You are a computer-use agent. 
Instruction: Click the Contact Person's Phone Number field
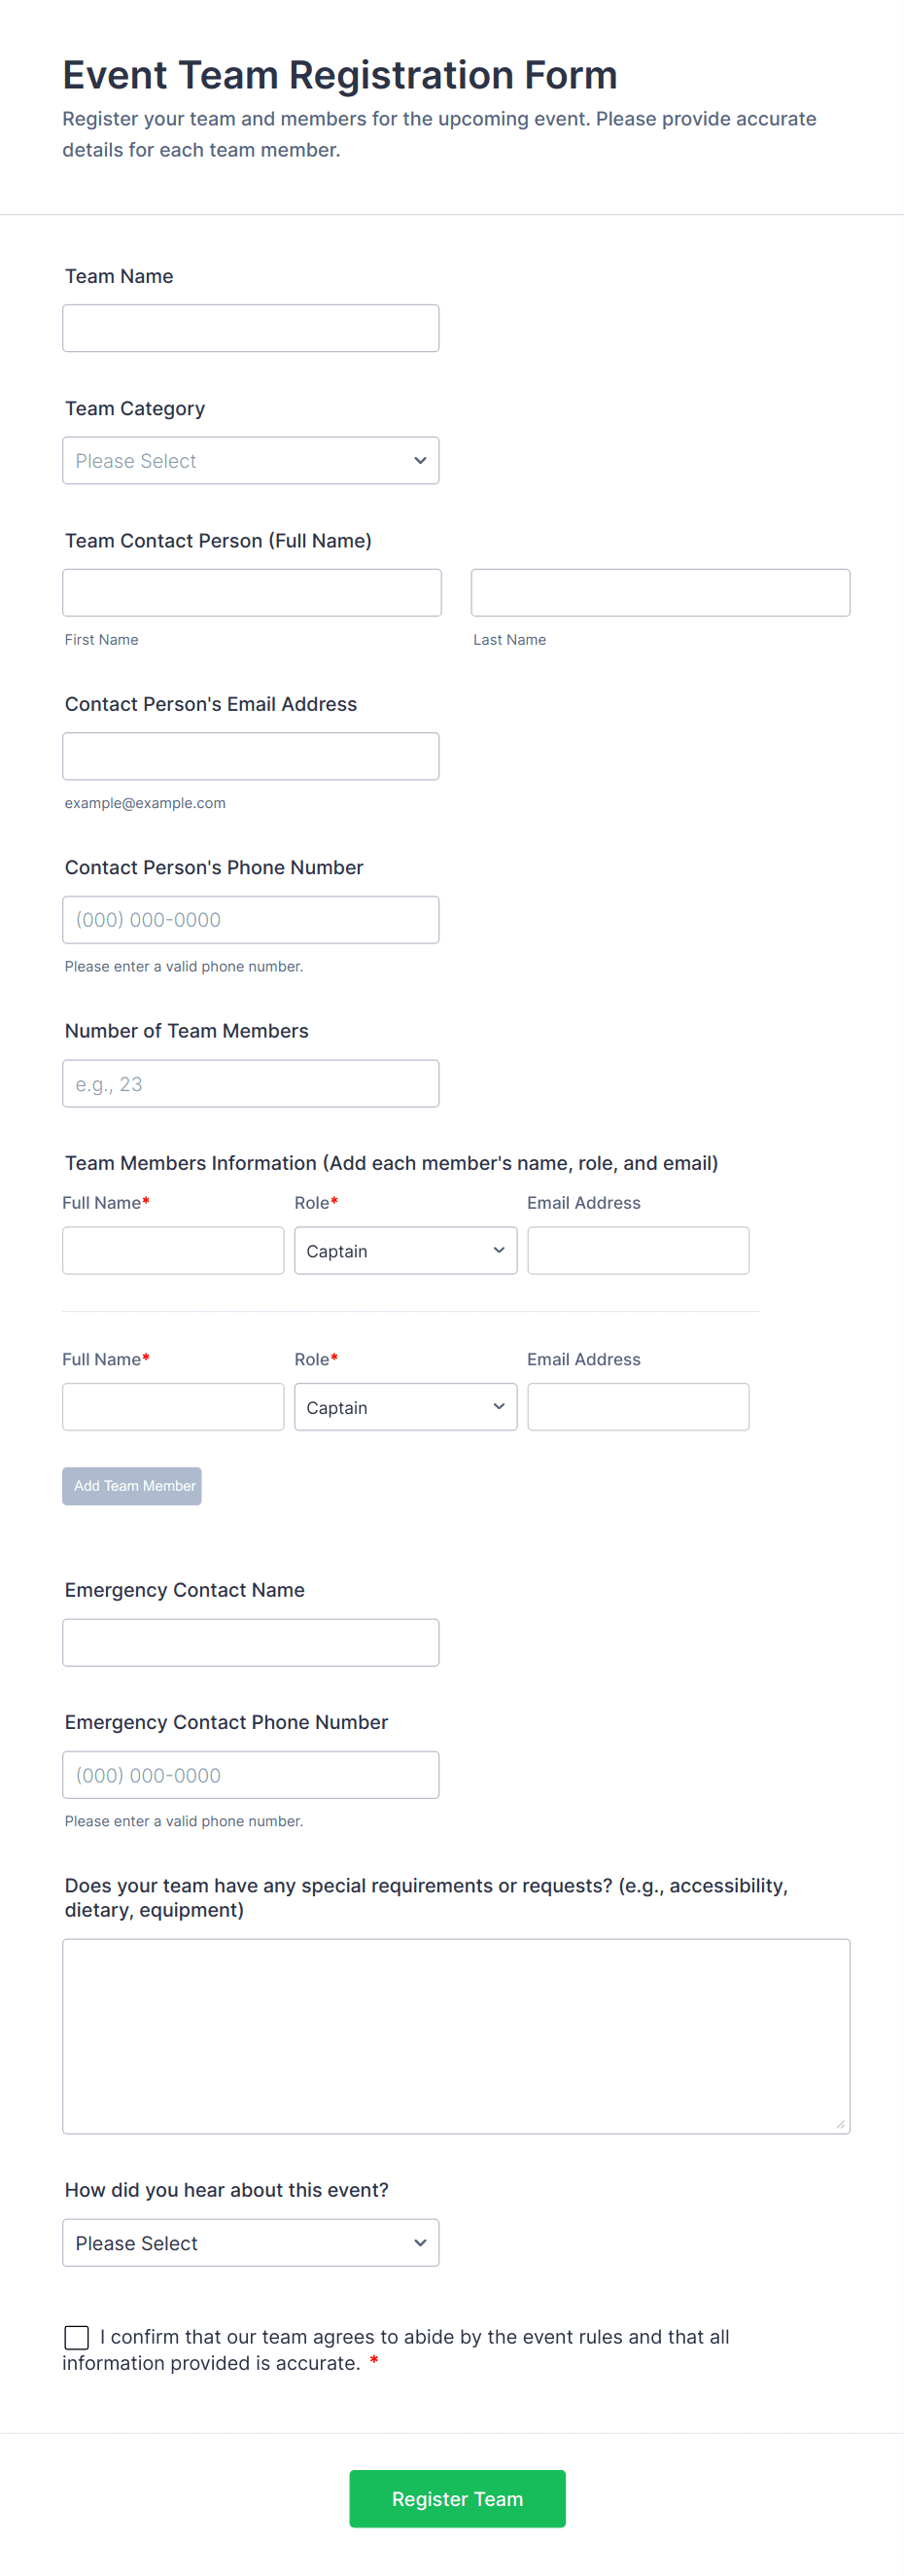pos(250,920)
